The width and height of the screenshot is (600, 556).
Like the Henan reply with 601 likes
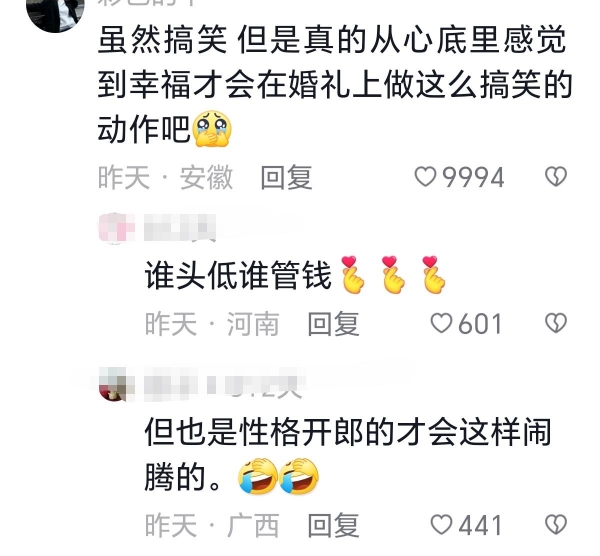click(x=441, y=323)
